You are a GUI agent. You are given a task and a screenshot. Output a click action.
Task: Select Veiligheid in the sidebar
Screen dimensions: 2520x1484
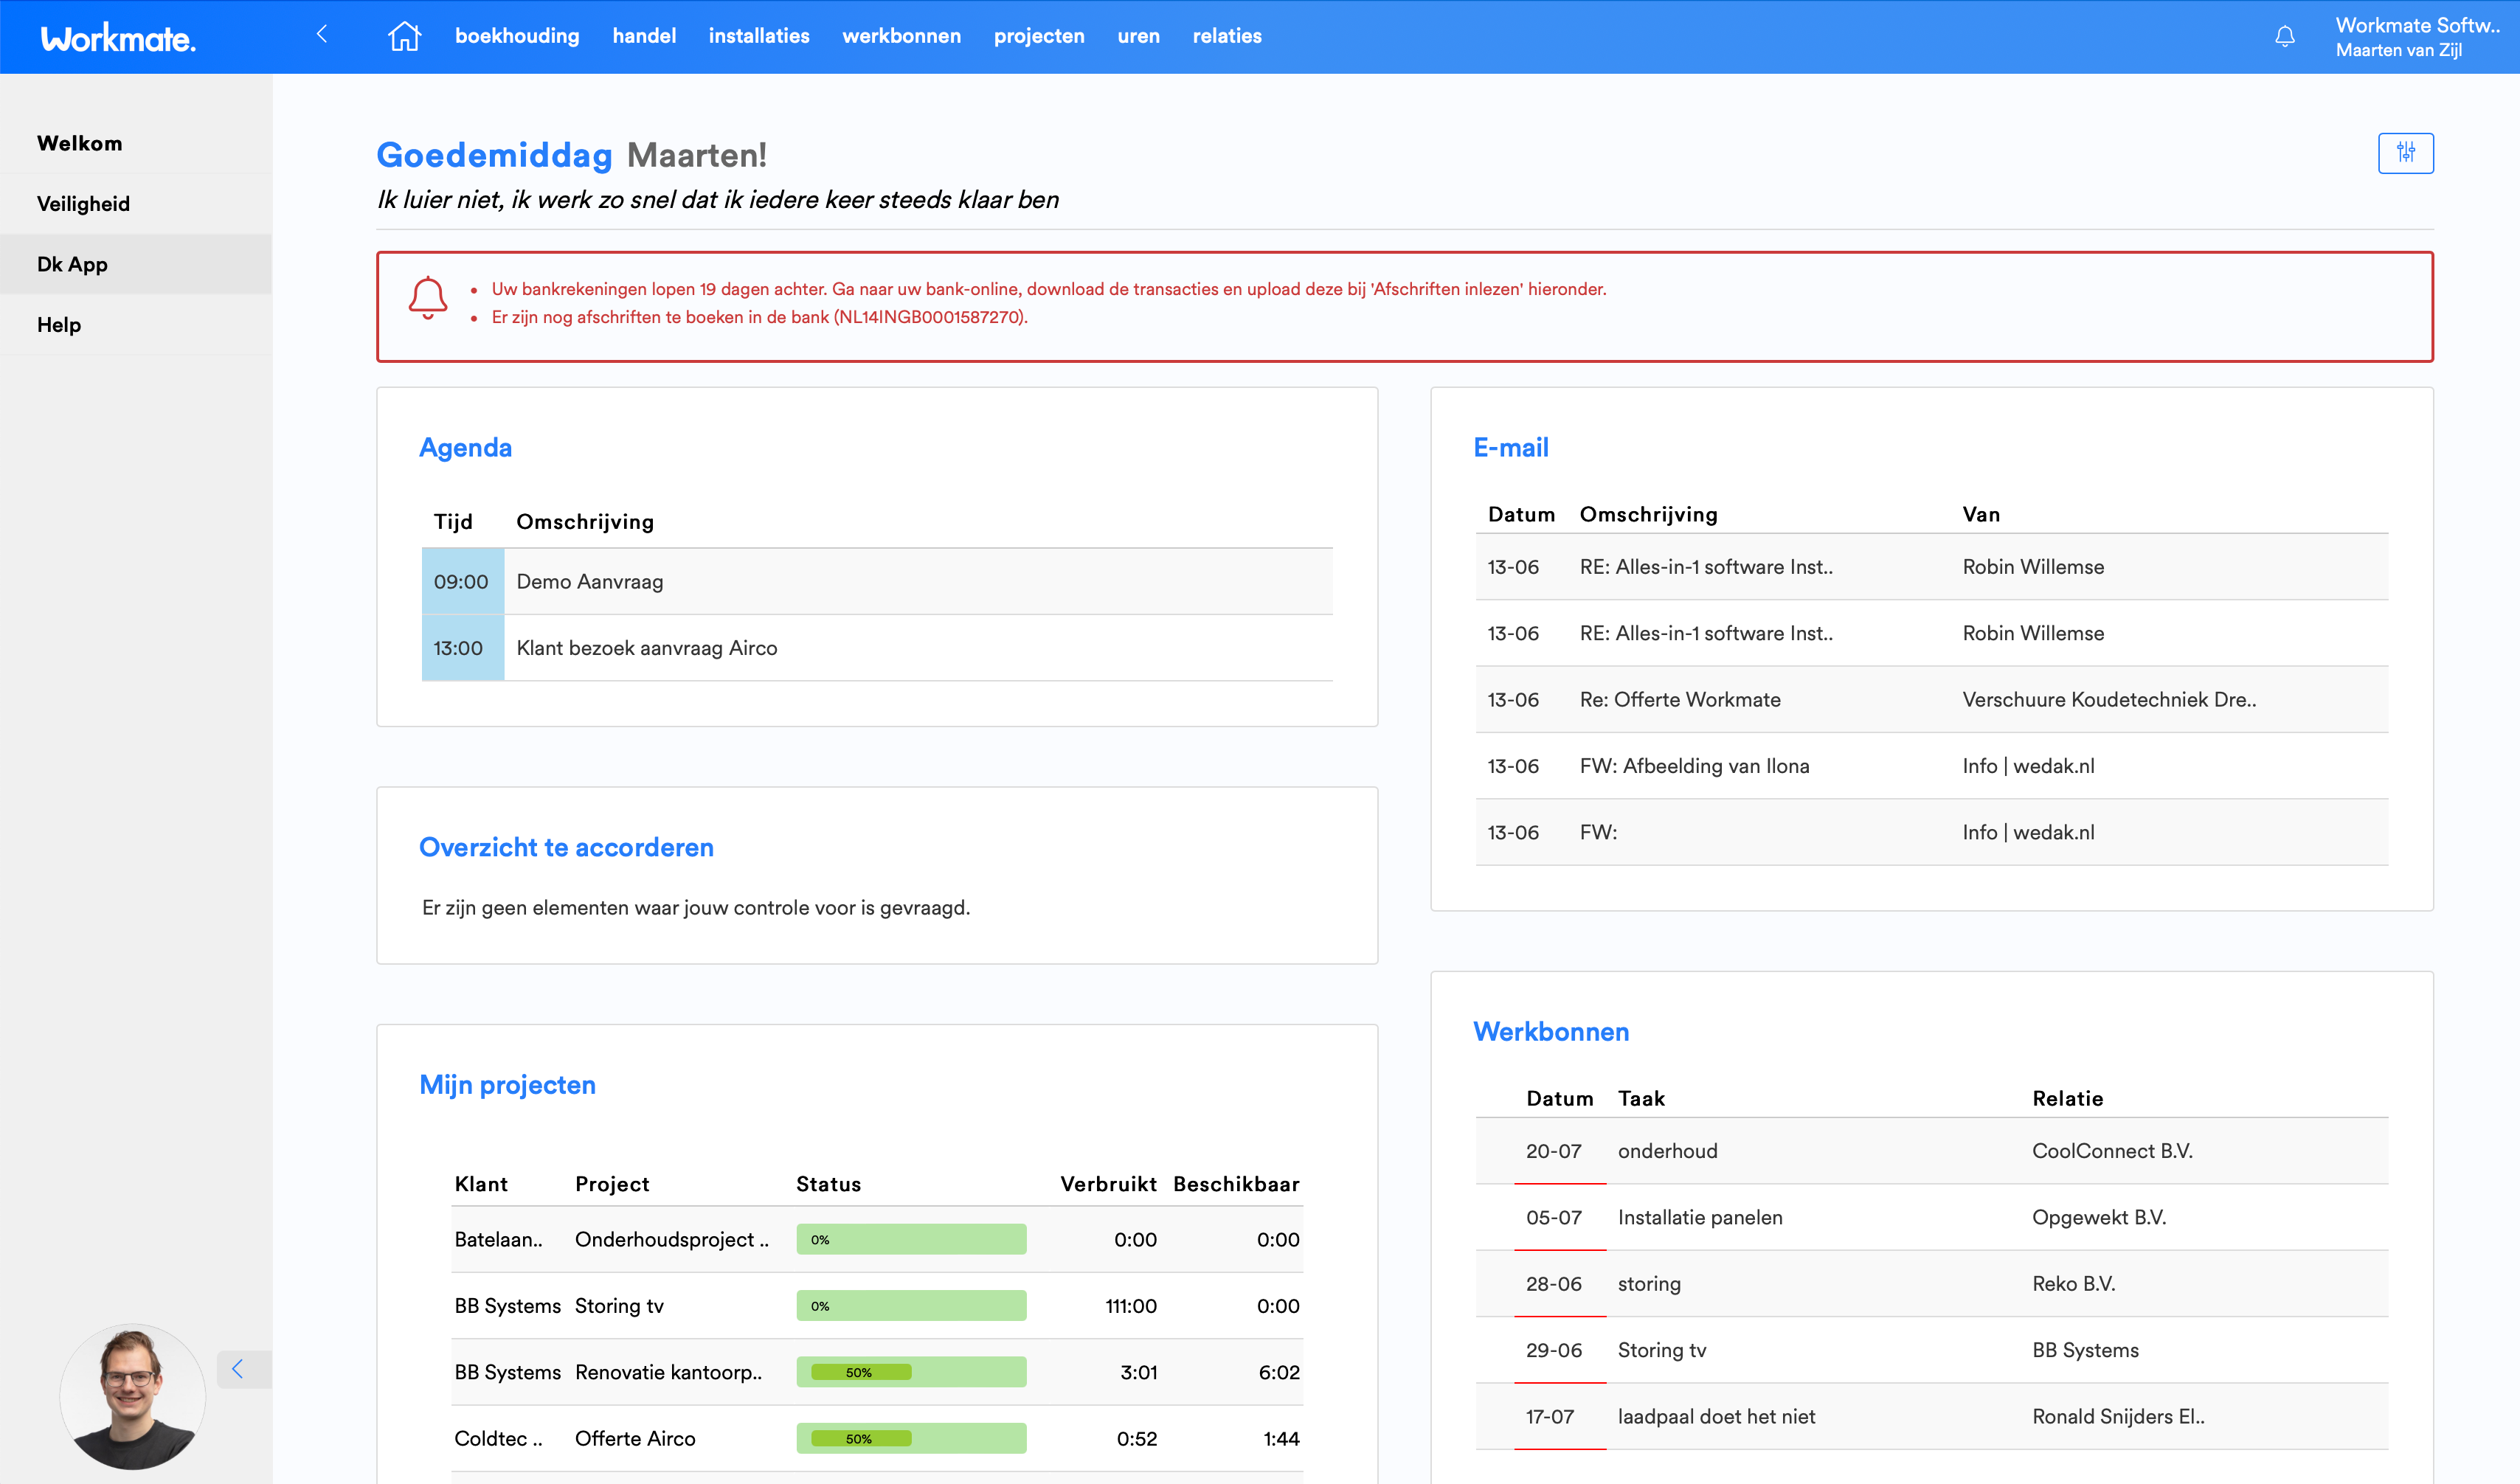tap(84, 204)
